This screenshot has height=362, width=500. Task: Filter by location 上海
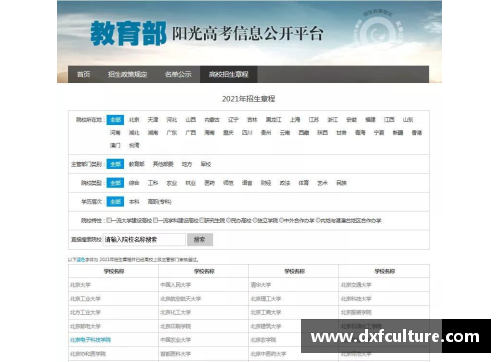pyautogui.click(x=295, y=120)
